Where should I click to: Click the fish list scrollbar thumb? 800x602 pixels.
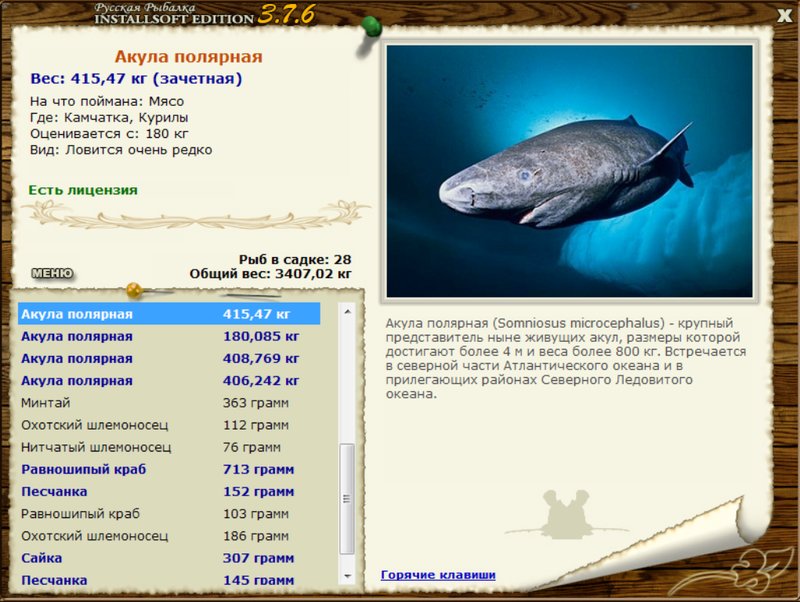(347, 498)
